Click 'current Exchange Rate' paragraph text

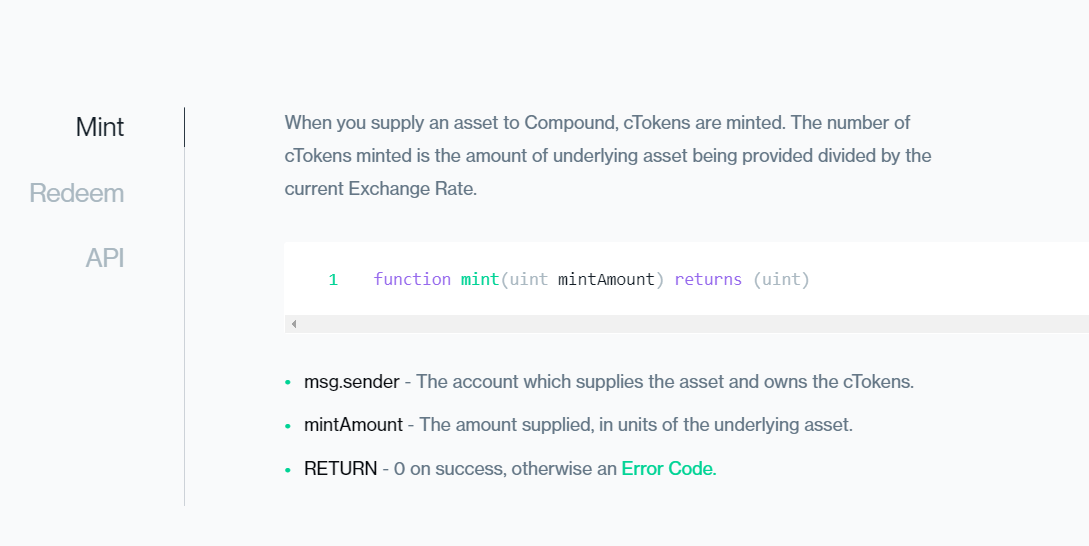pos(381,189)
